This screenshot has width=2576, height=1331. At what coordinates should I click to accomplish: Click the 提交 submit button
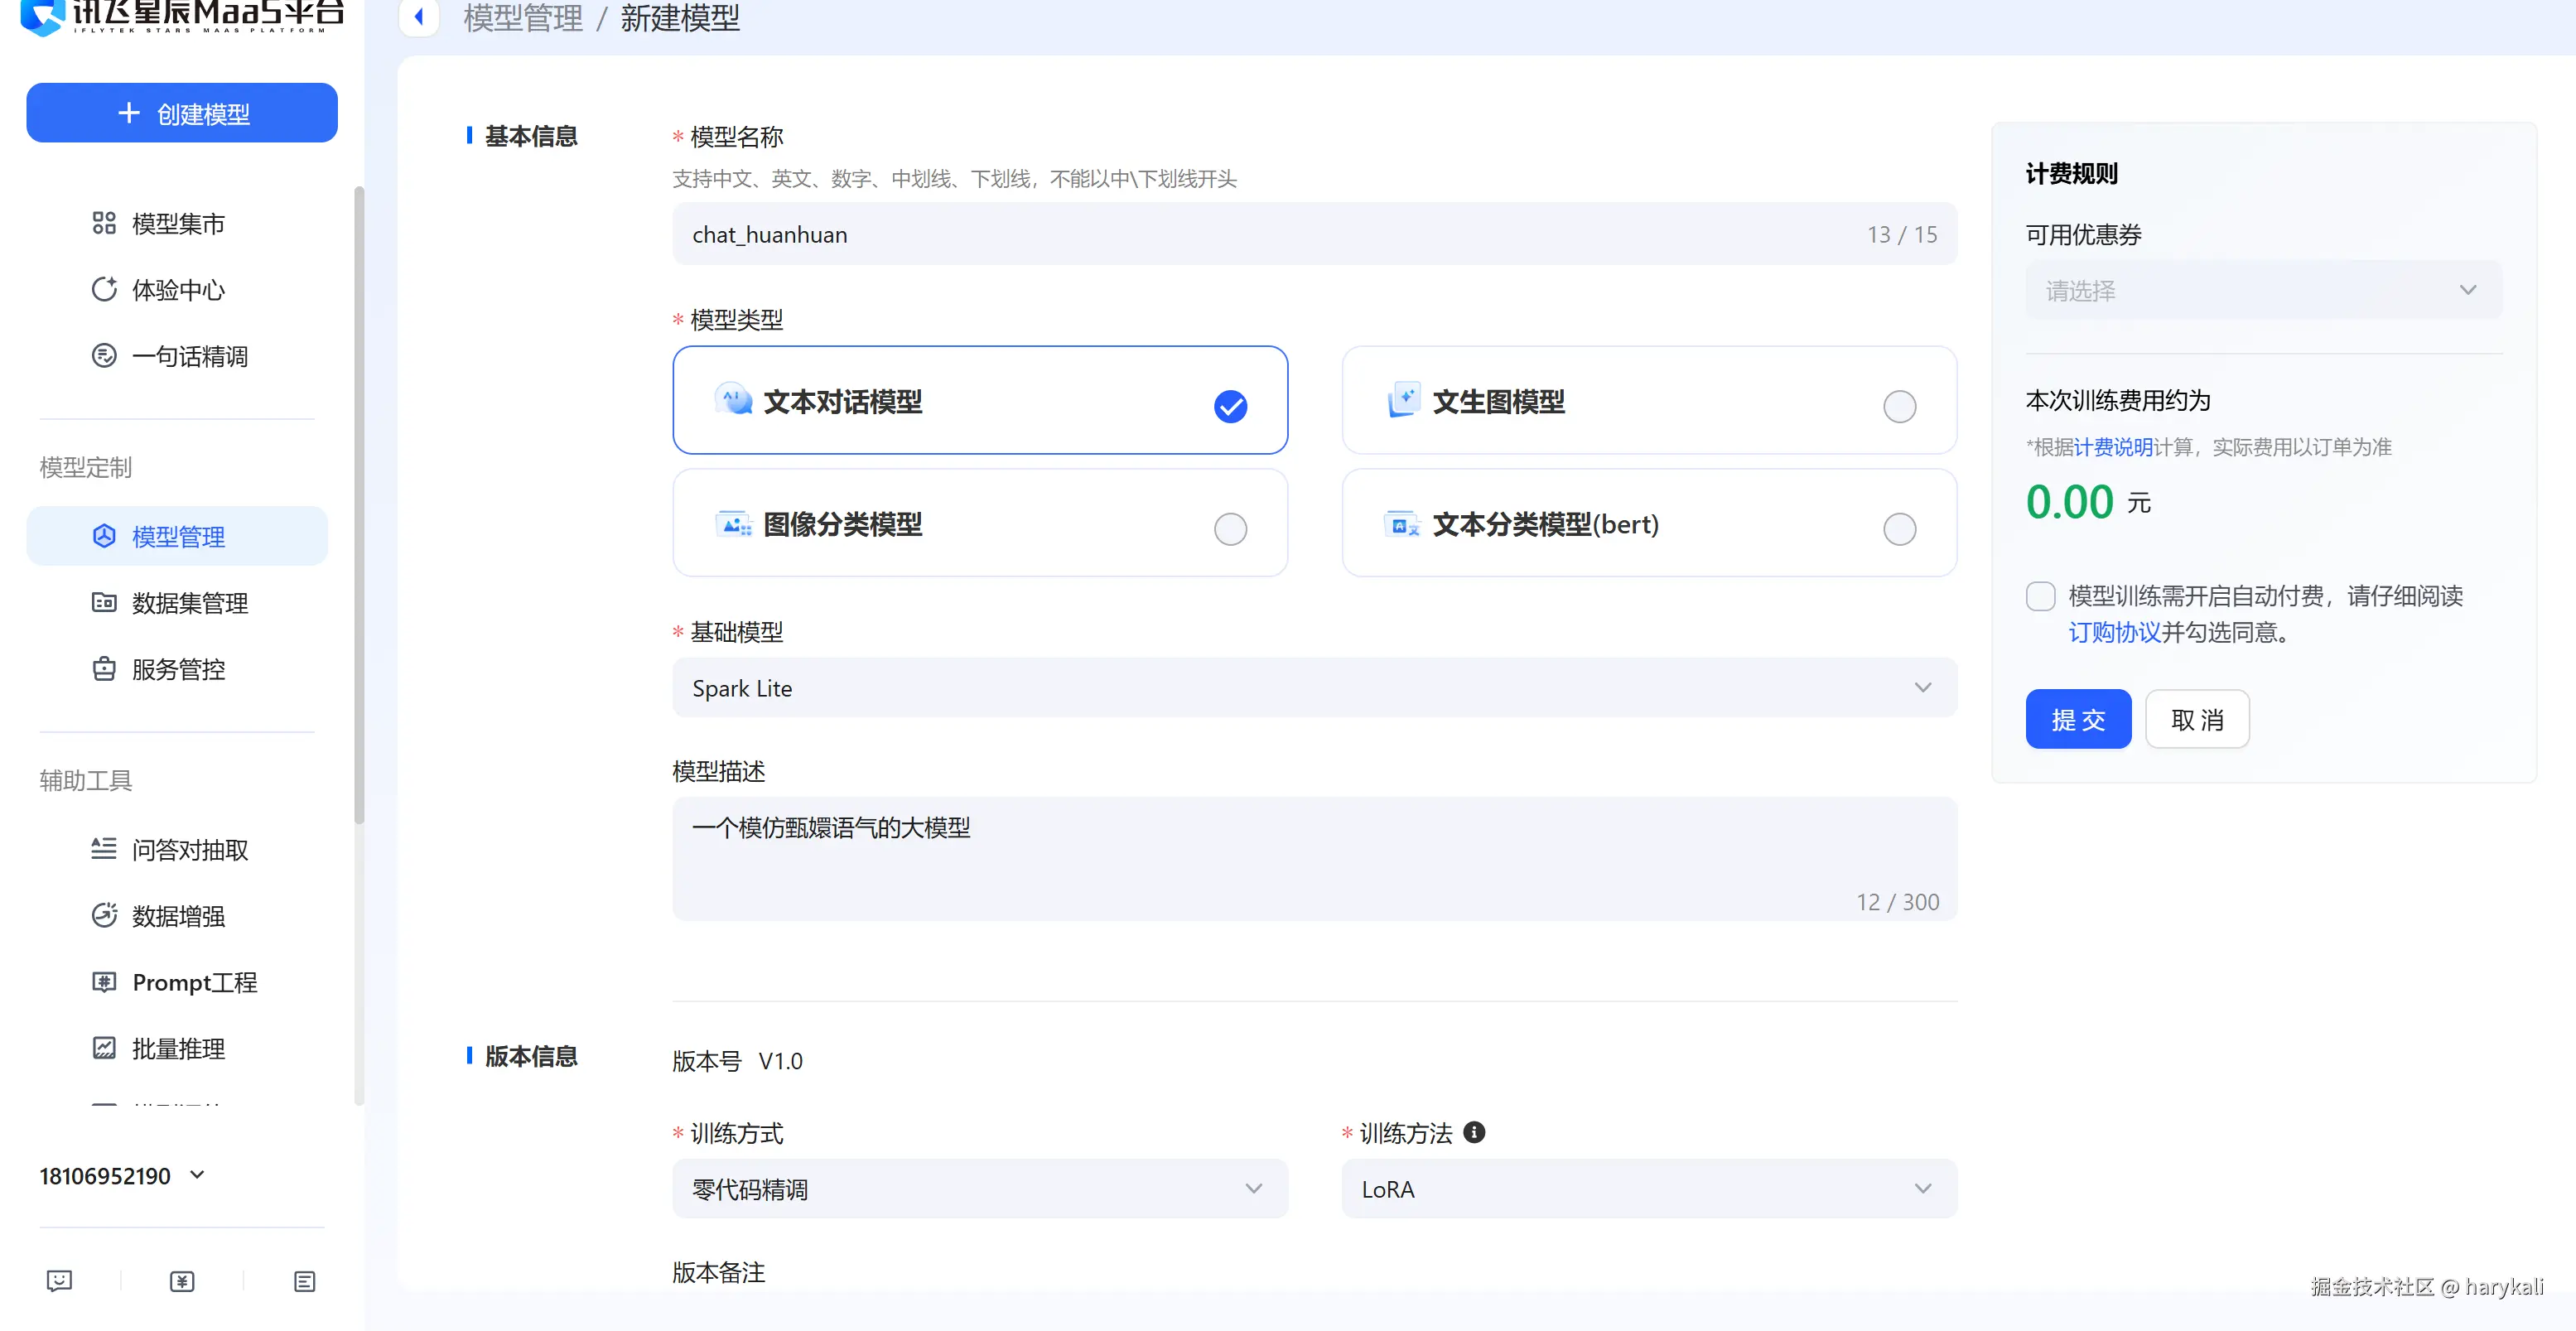pos(2077,719)
